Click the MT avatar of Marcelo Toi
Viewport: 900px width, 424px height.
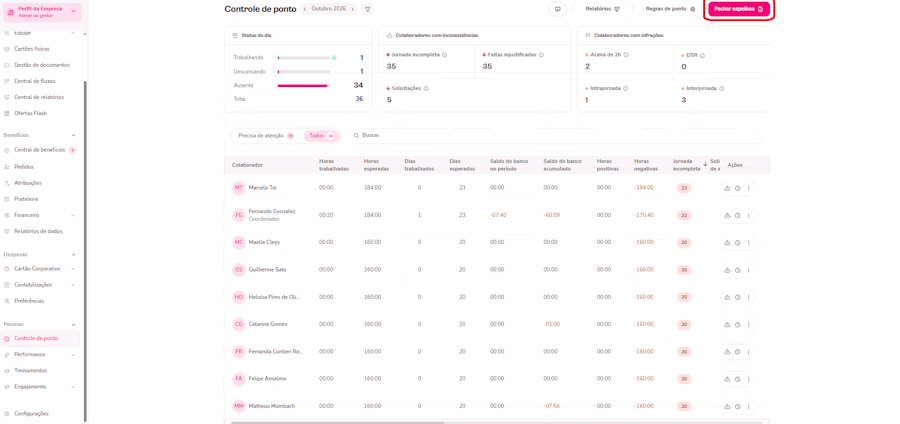[239, 188]
